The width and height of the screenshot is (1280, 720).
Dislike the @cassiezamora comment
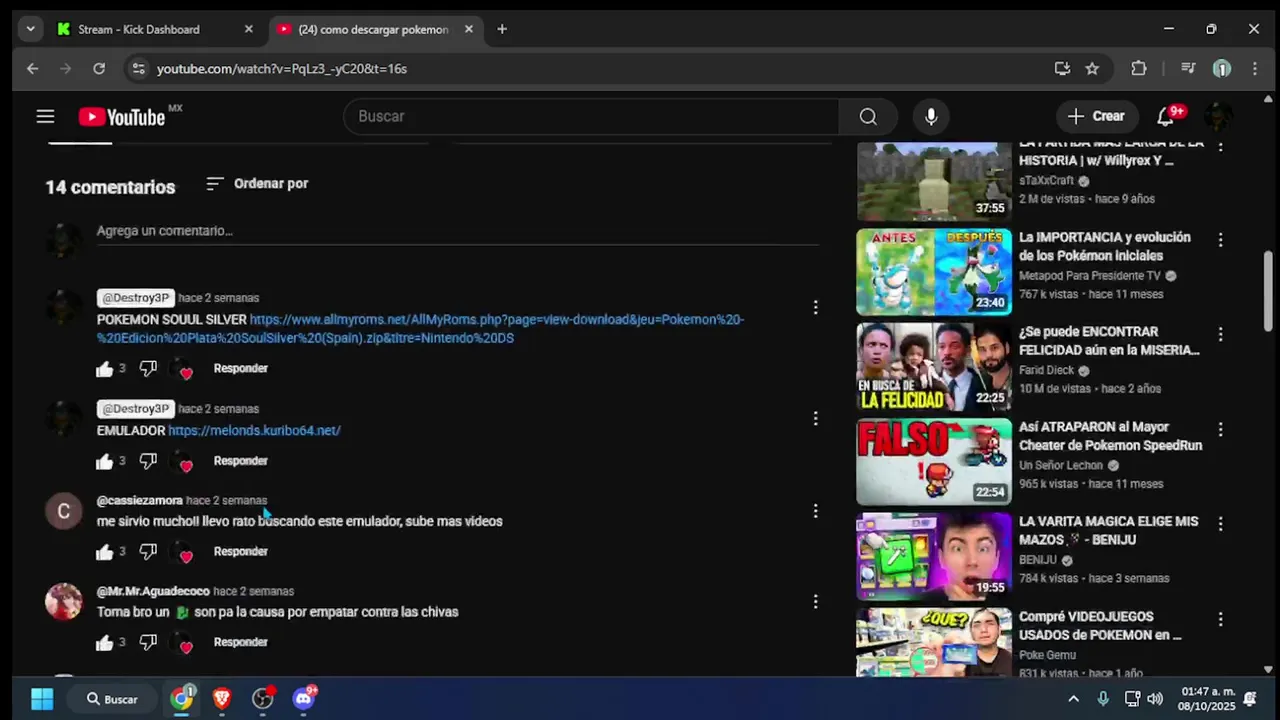pyautogui.click(x=148, y=552)
